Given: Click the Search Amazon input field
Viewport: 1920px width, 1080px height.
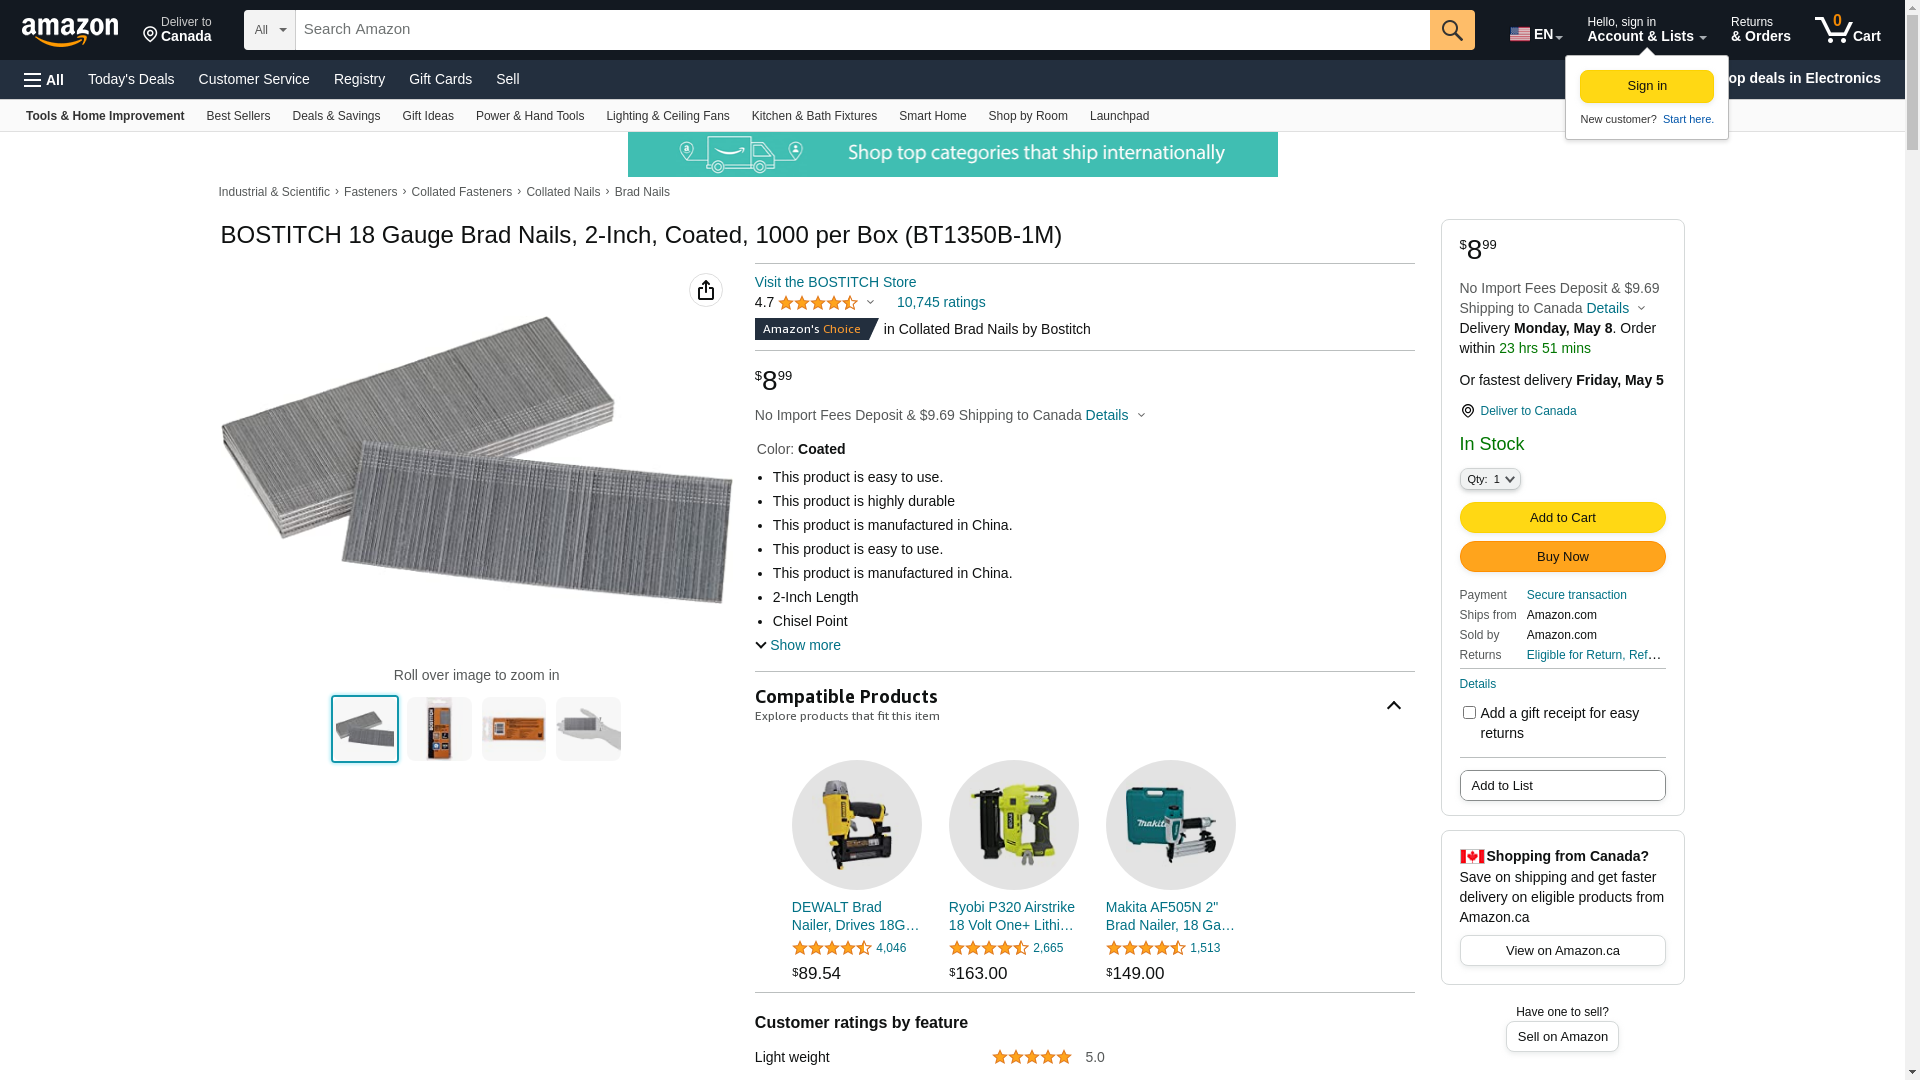Looking at the screenshot, I should point(862,30).
